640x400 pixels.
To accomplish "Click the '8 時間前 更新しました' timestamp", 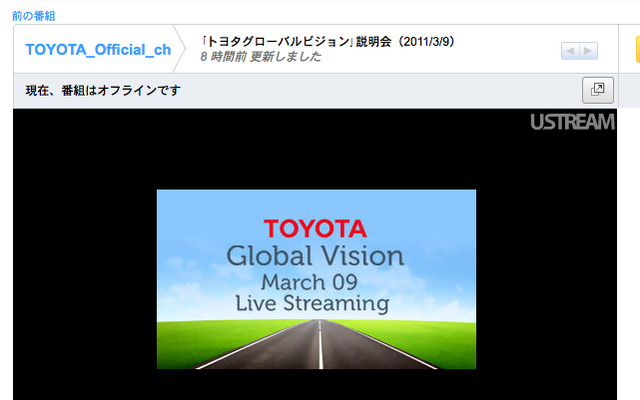I will tap(261, 56).
